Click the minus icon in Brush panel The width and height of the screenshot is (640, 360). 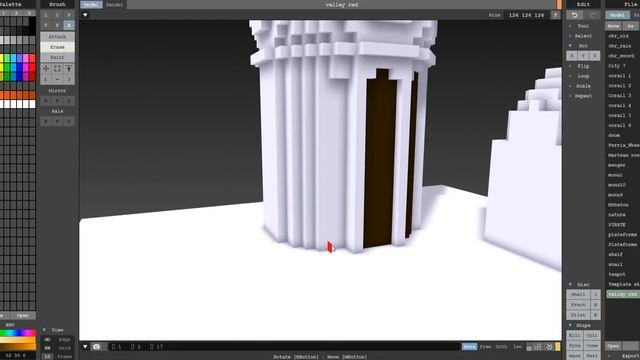[57, 79]
